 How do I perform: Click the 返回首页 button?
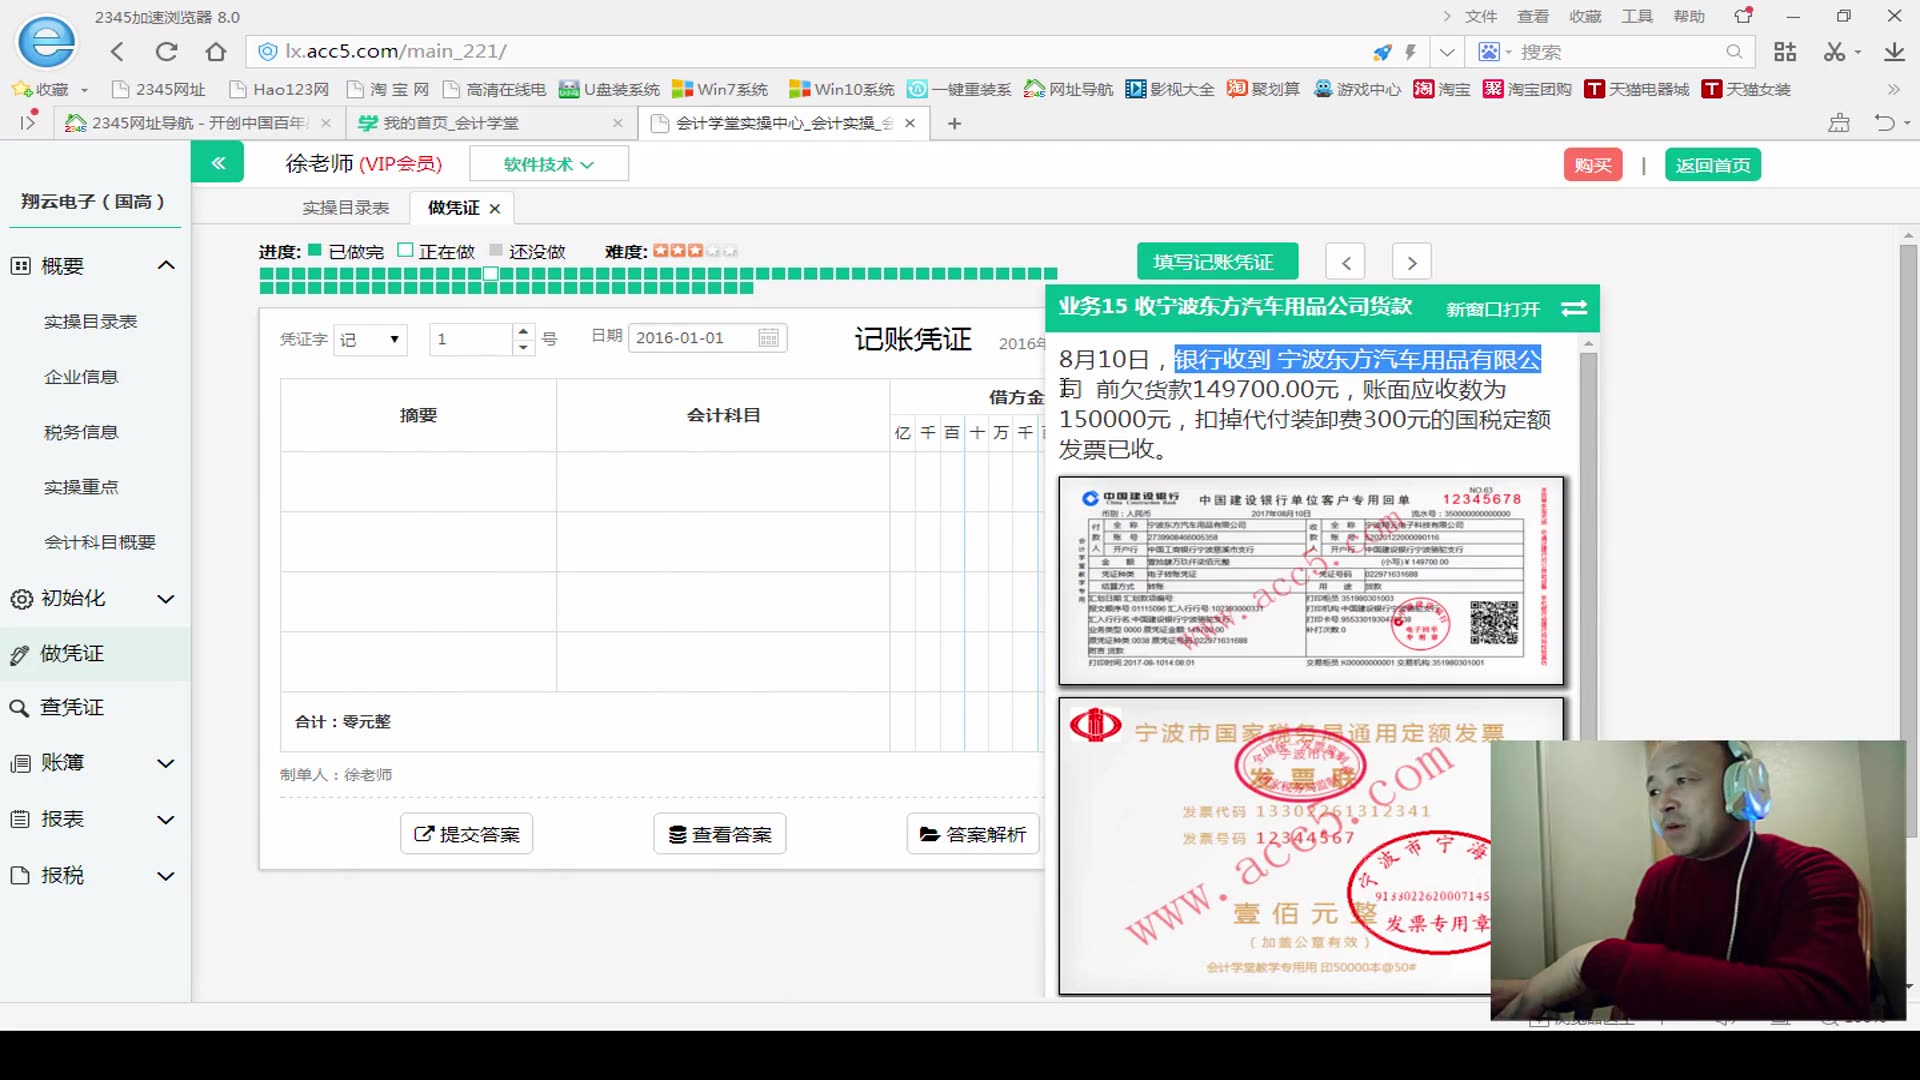coord(1712,164)
